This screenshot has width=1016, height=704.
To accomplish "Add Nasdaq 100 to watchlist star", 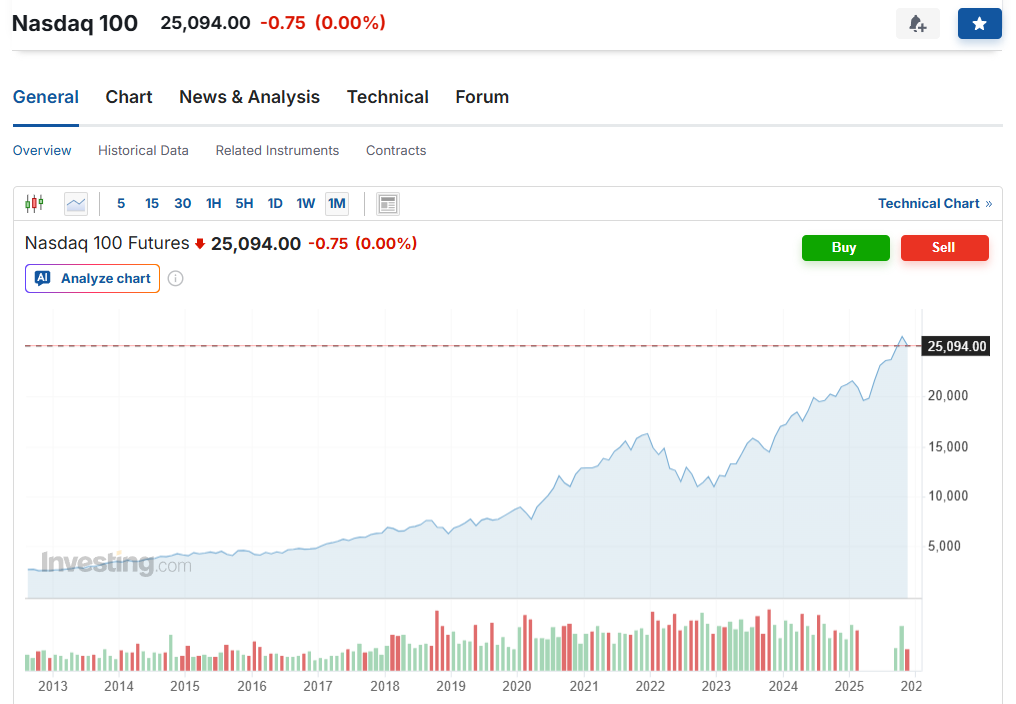I will [979, 24].
